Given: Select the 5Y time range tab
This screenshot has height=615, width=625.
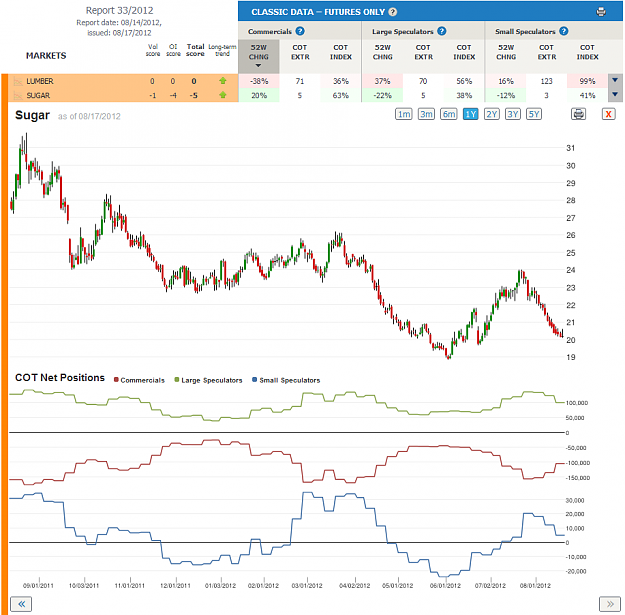Looking at the screenshot, I should (x=534, y=114).
